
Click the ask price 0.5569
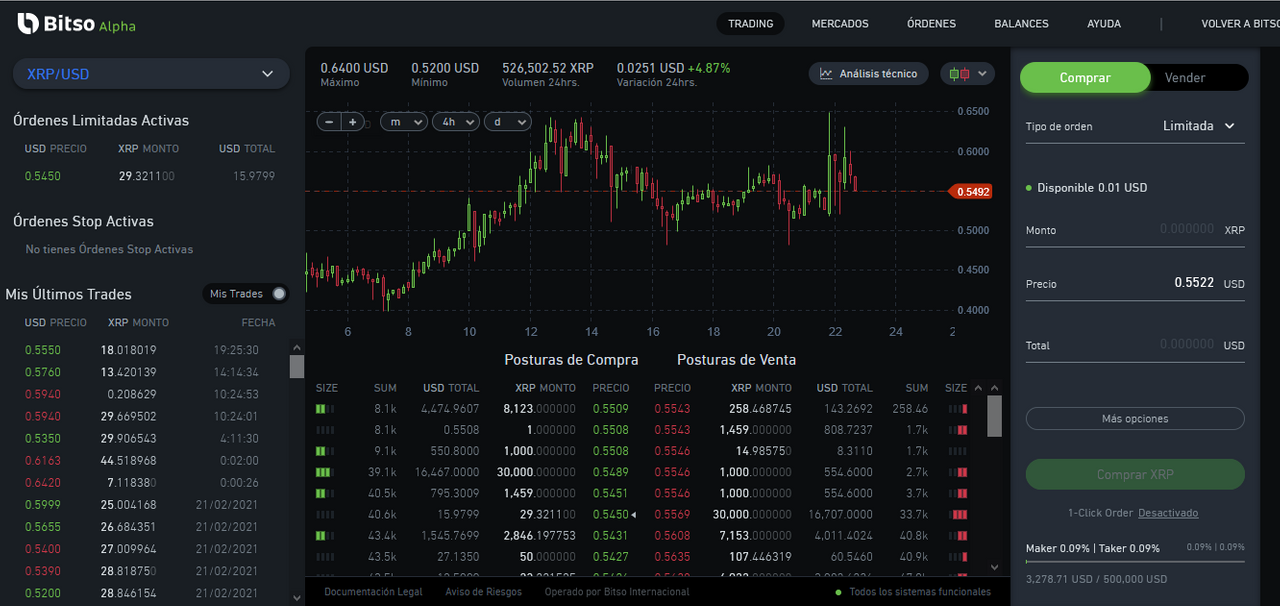672,515
